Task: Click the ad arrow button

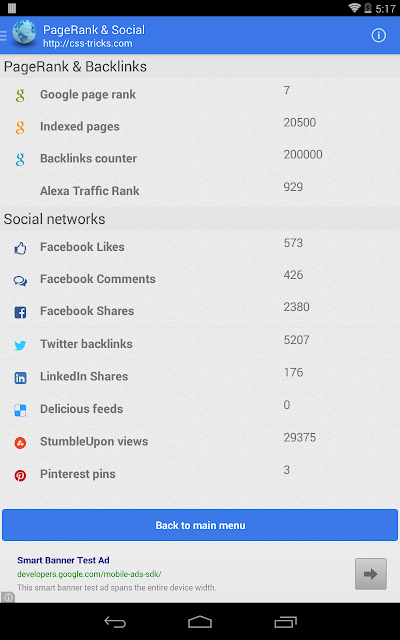Action: point(371,574)
